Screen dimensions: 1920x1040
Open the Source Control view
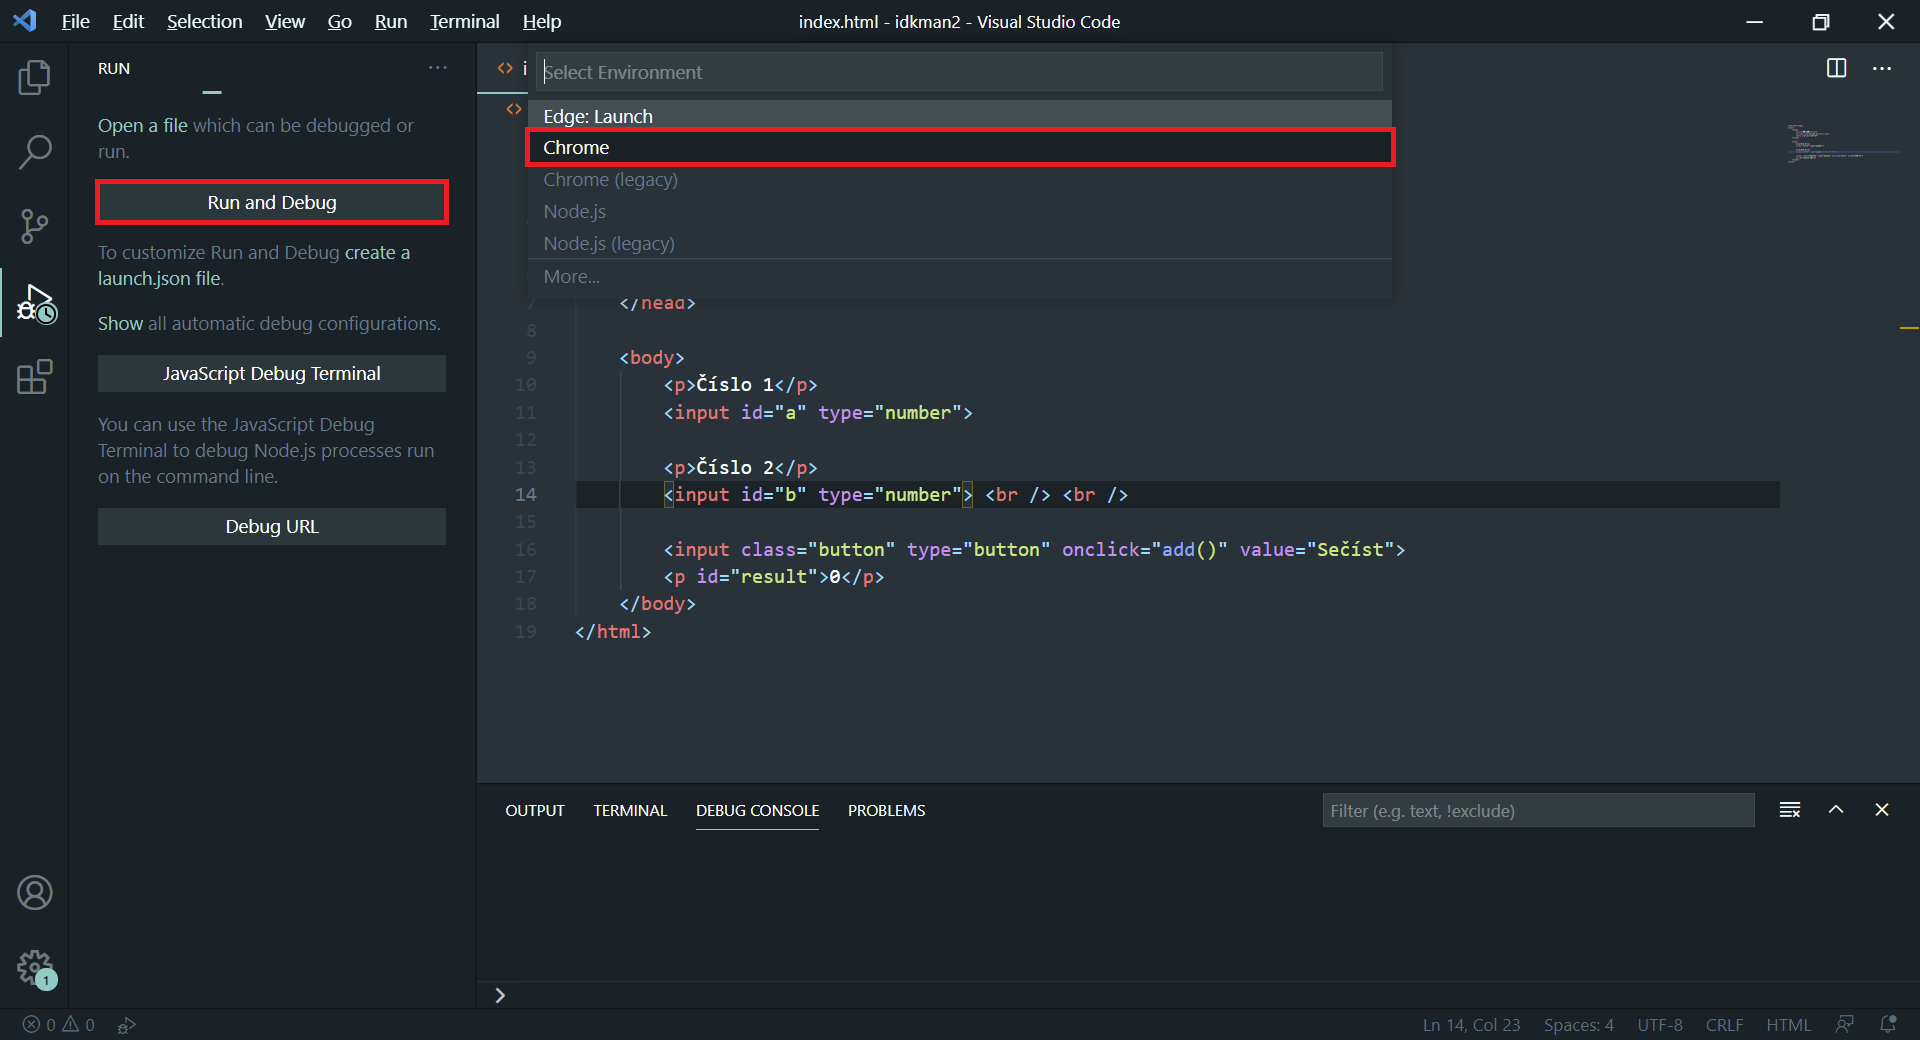click(x=35, y=227)
